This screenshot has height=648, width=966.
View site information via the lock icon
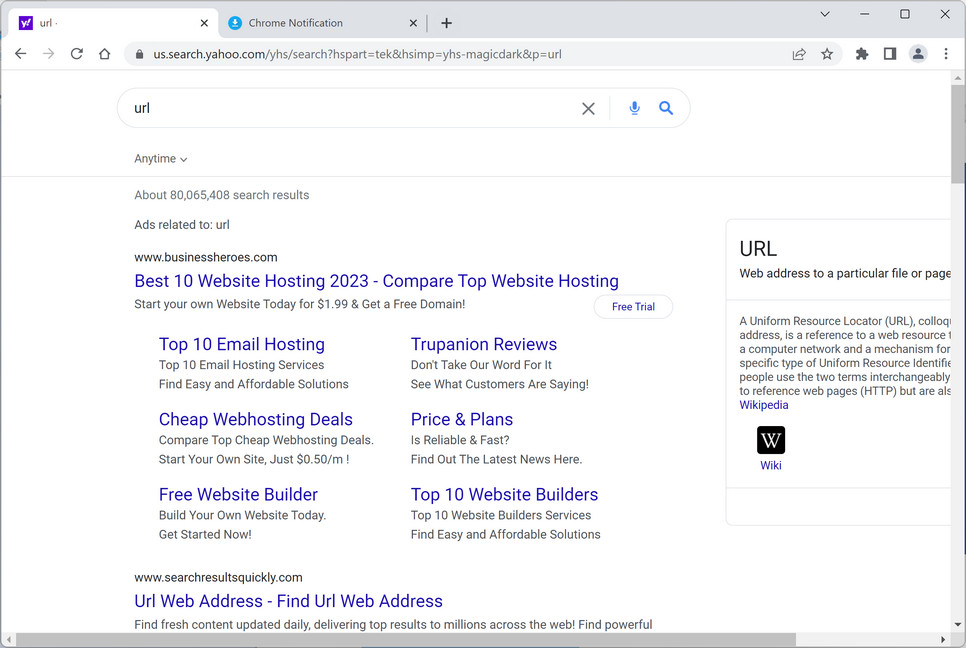[139, 54]
